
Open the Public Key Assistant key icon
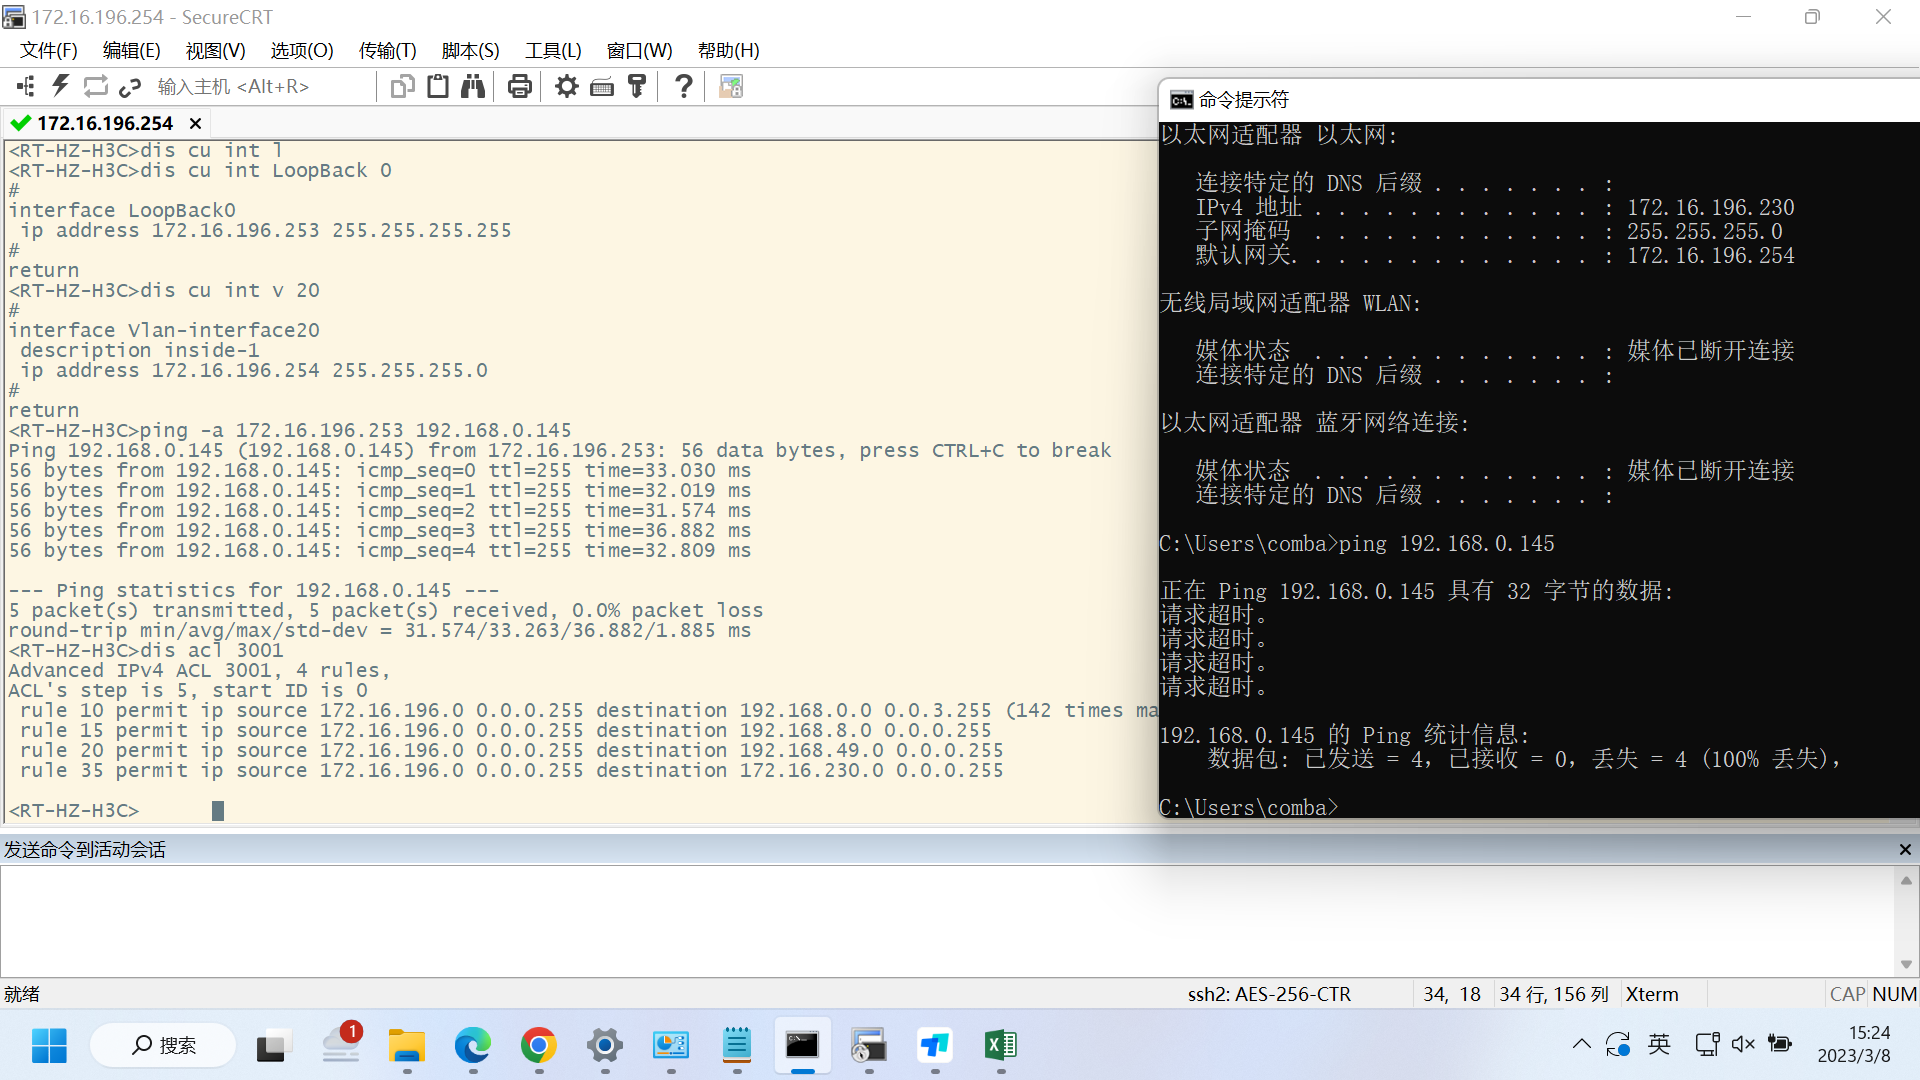click(637, 87)
